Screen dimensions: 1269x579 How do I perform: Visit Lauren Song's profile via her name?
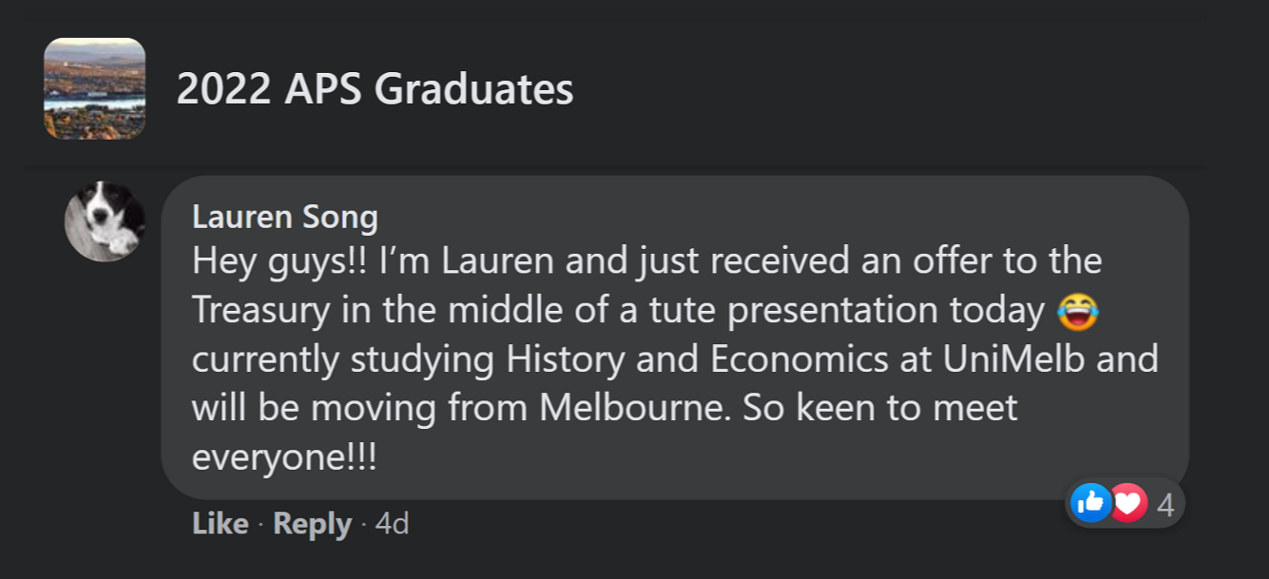tap(285, 216)
